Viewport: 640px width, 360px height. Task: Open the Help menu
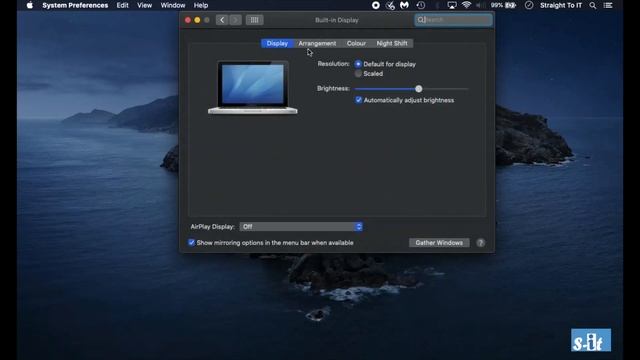tap(201, 5)
